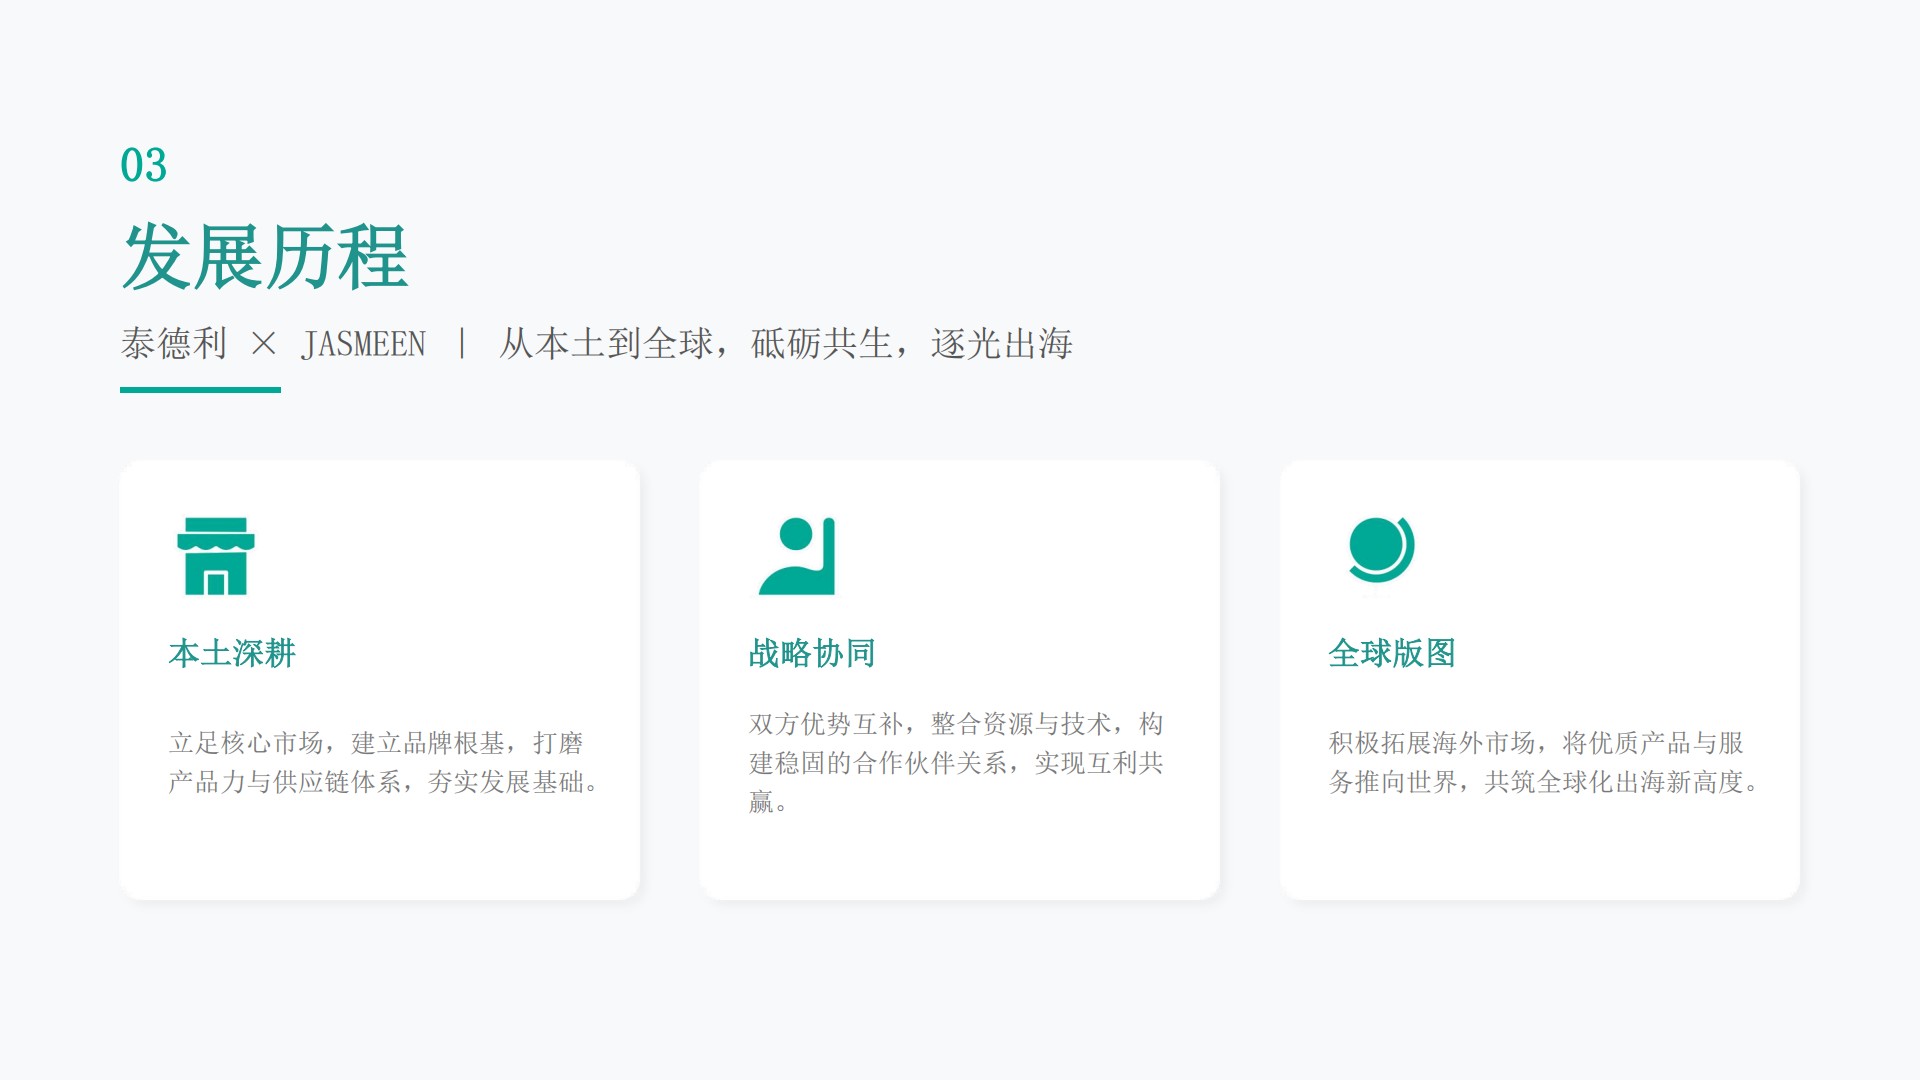Click the person partnership icon above 战略协同
The width and height of the screenshot is (1920, 1080).
tap(797, 556)
